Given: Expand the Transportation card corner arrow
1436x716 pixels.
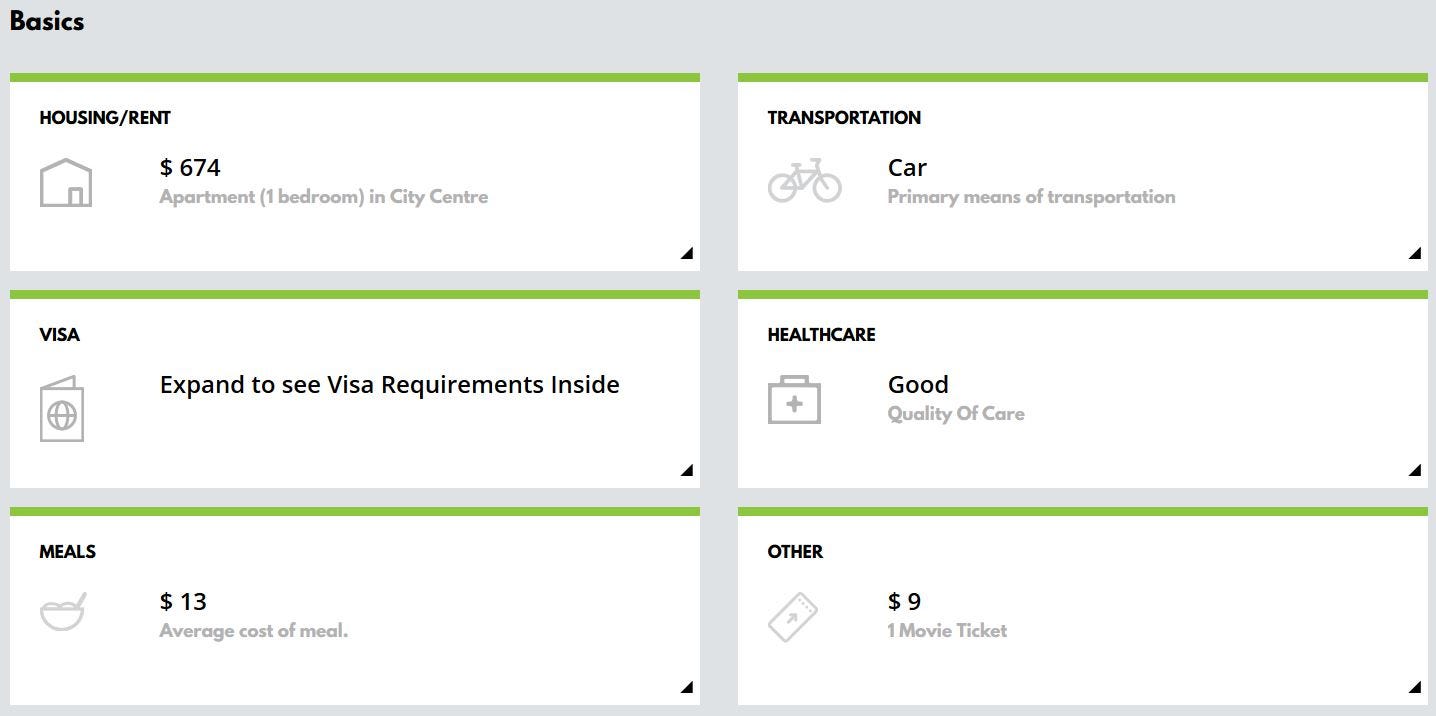Looking at the screenshot, I should click(x=1414, y=254).
